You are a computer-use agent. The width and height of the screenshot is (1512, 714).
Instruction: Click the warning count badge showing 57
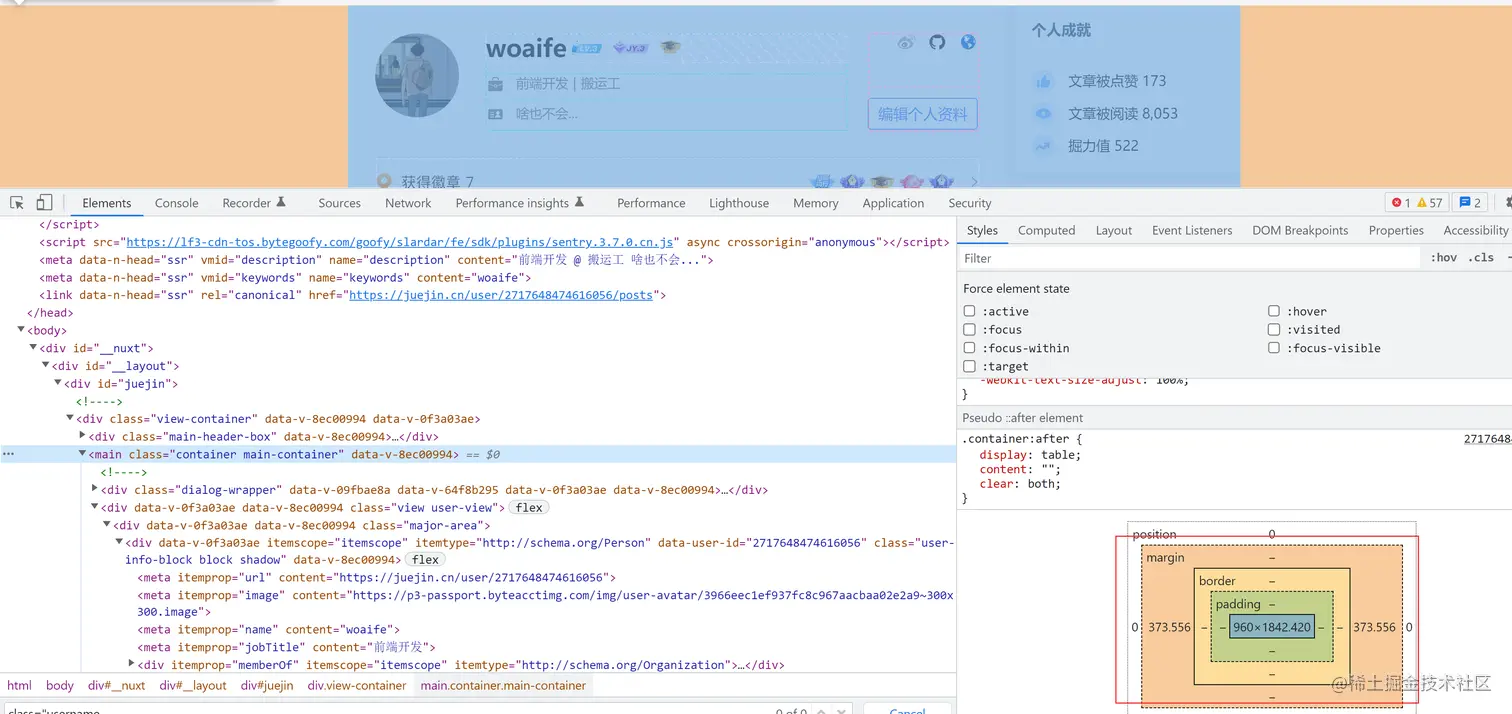(1430, 203)
